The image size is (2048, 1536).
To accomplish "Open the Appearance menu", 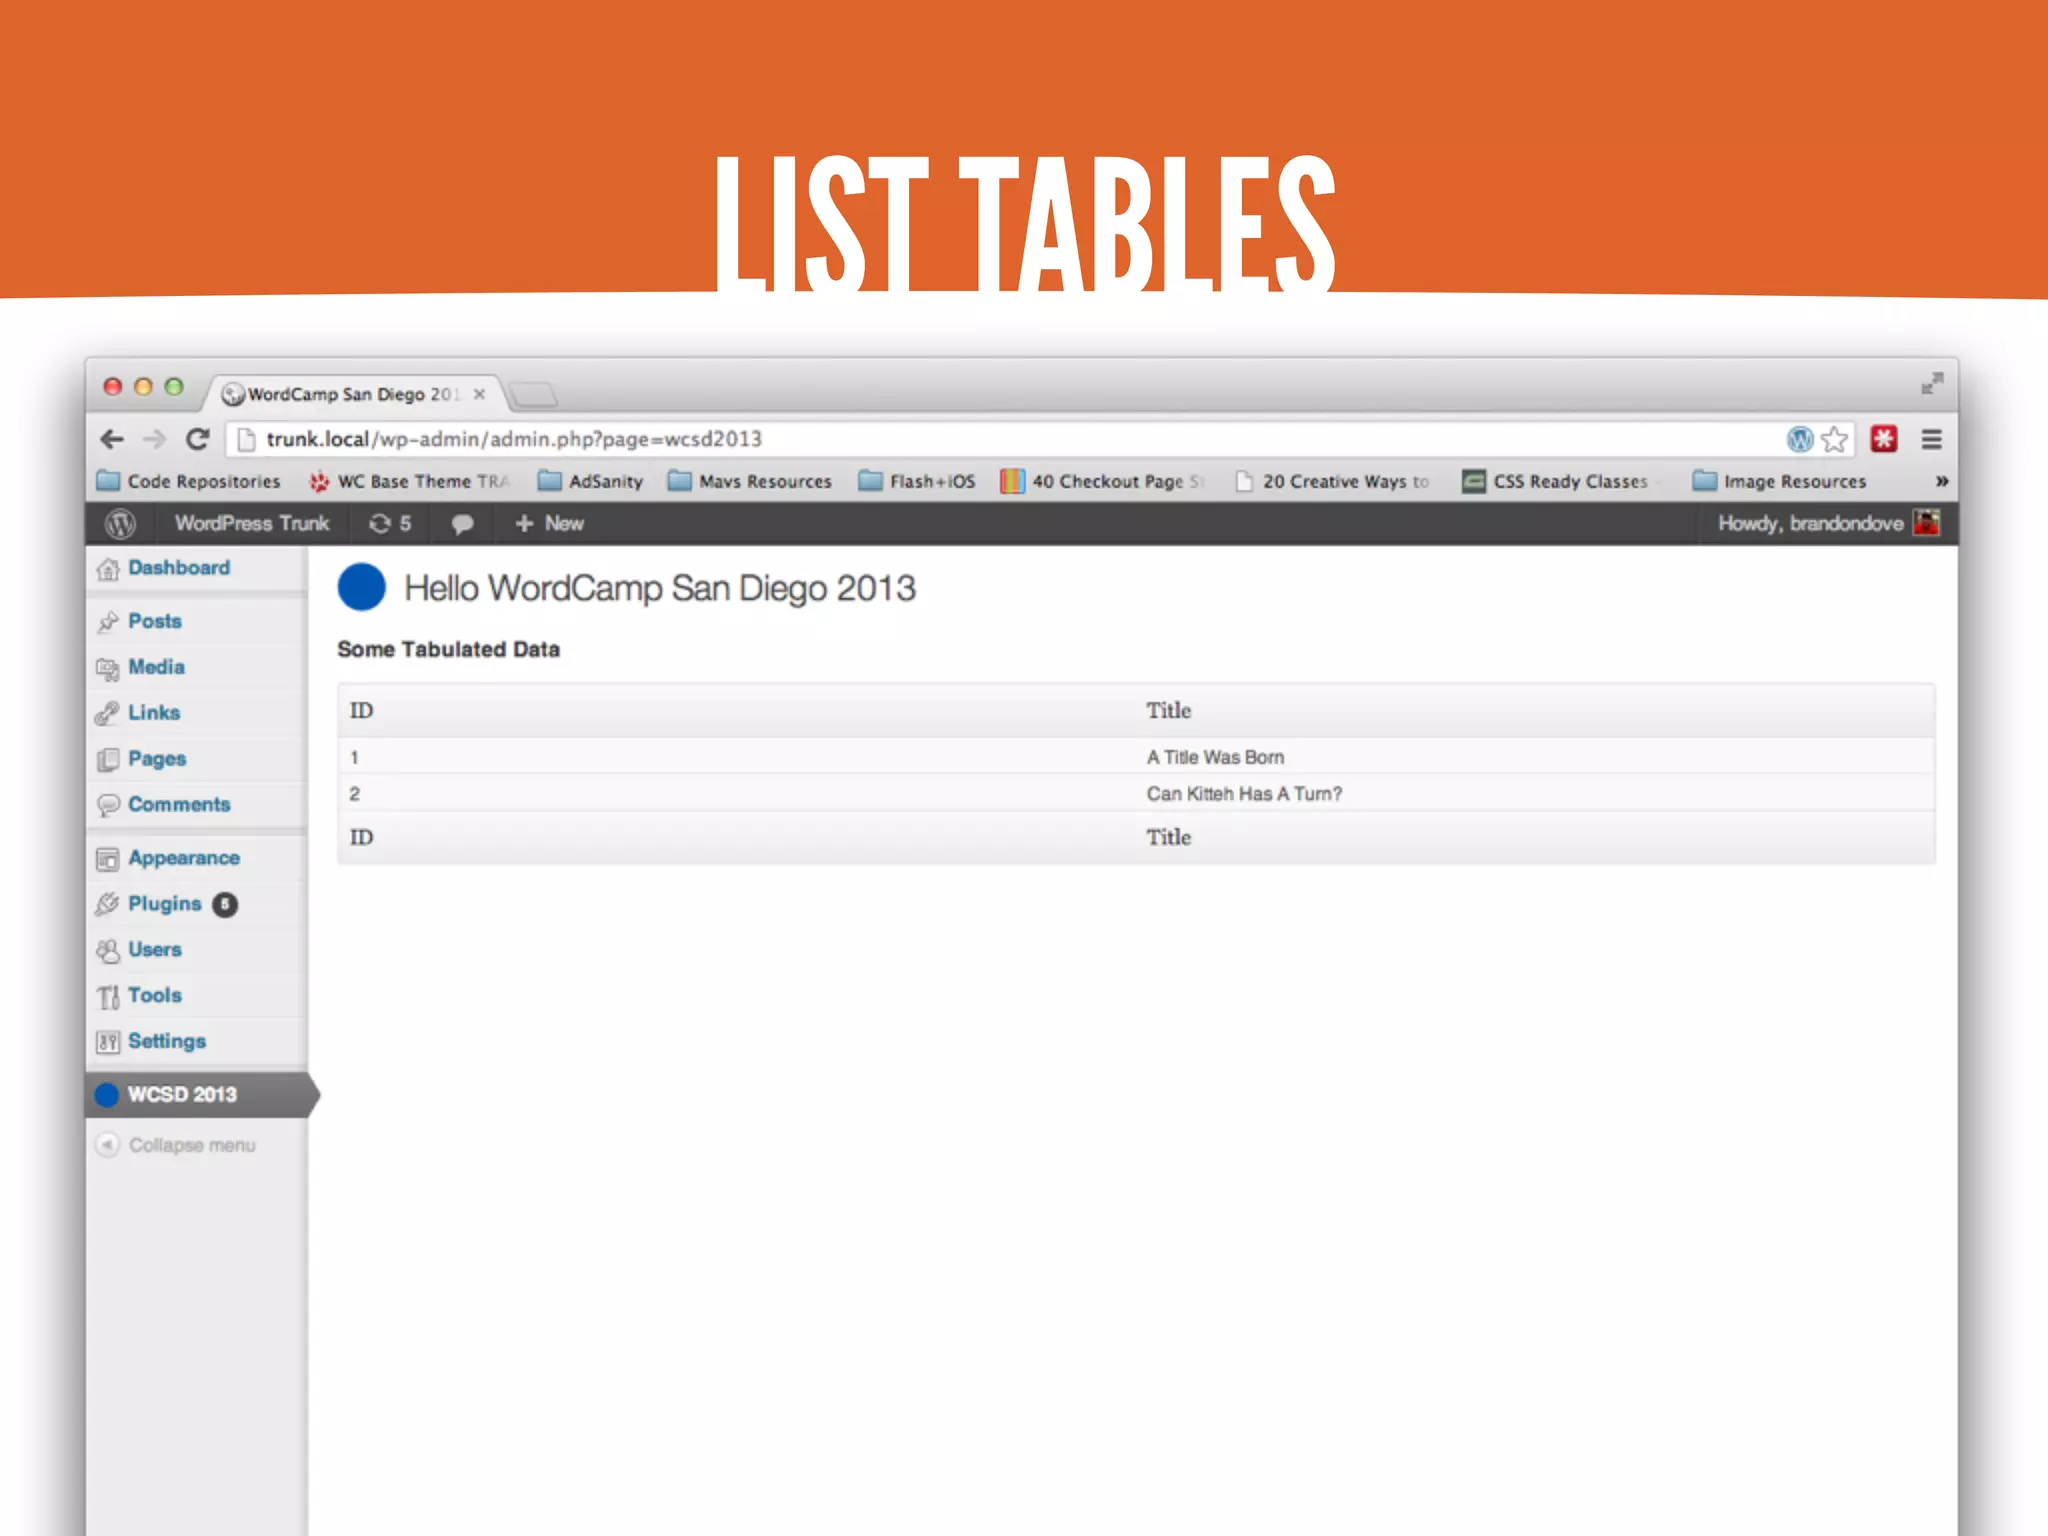I will tap(184, 858).
